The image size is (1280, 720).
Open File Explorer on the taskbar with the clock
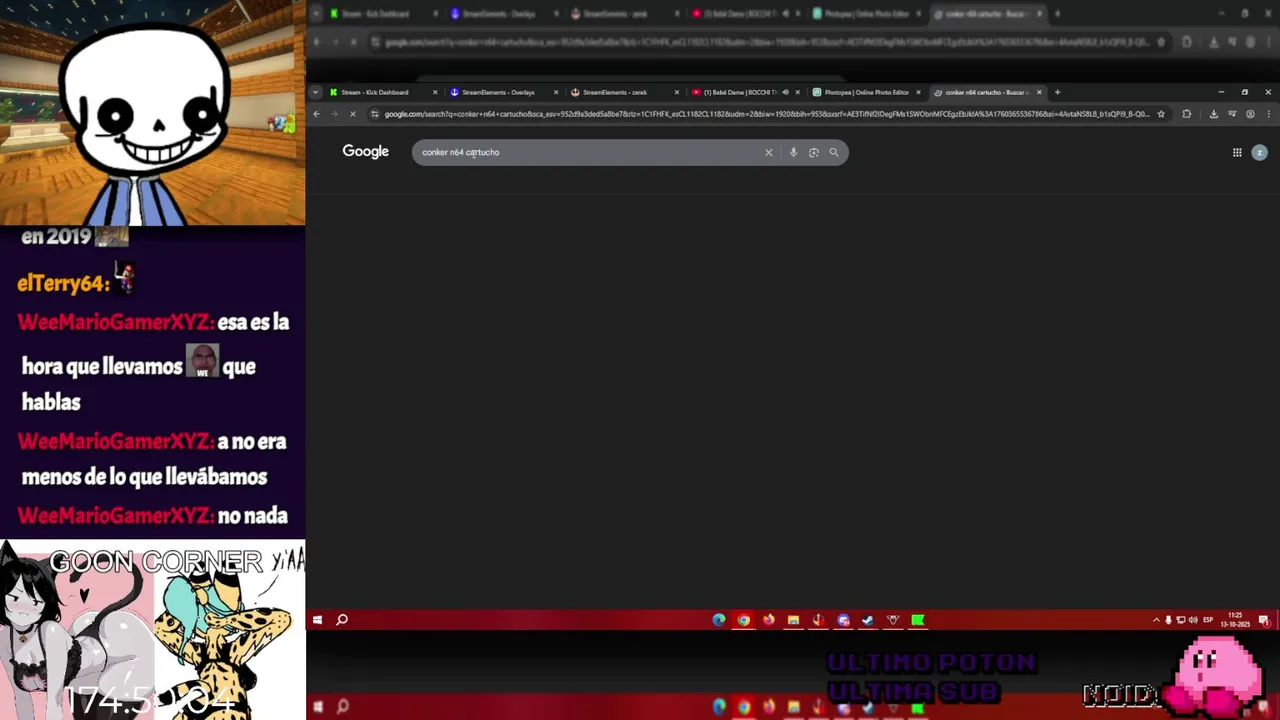[793, 620]
